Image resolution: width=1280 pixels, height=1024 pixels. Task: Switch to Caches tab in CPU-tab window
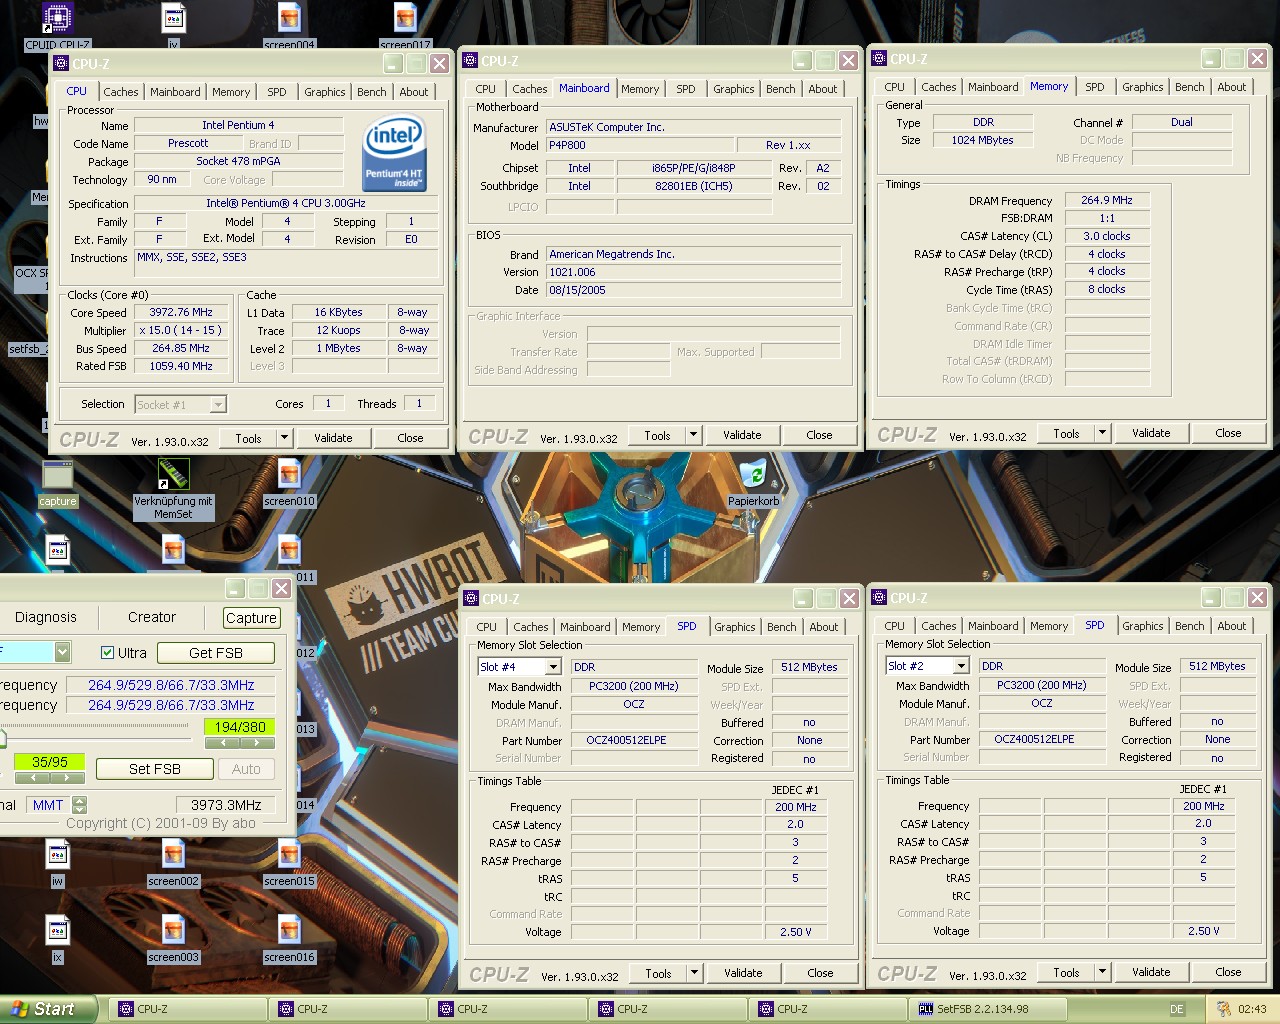tap(121, 92)
